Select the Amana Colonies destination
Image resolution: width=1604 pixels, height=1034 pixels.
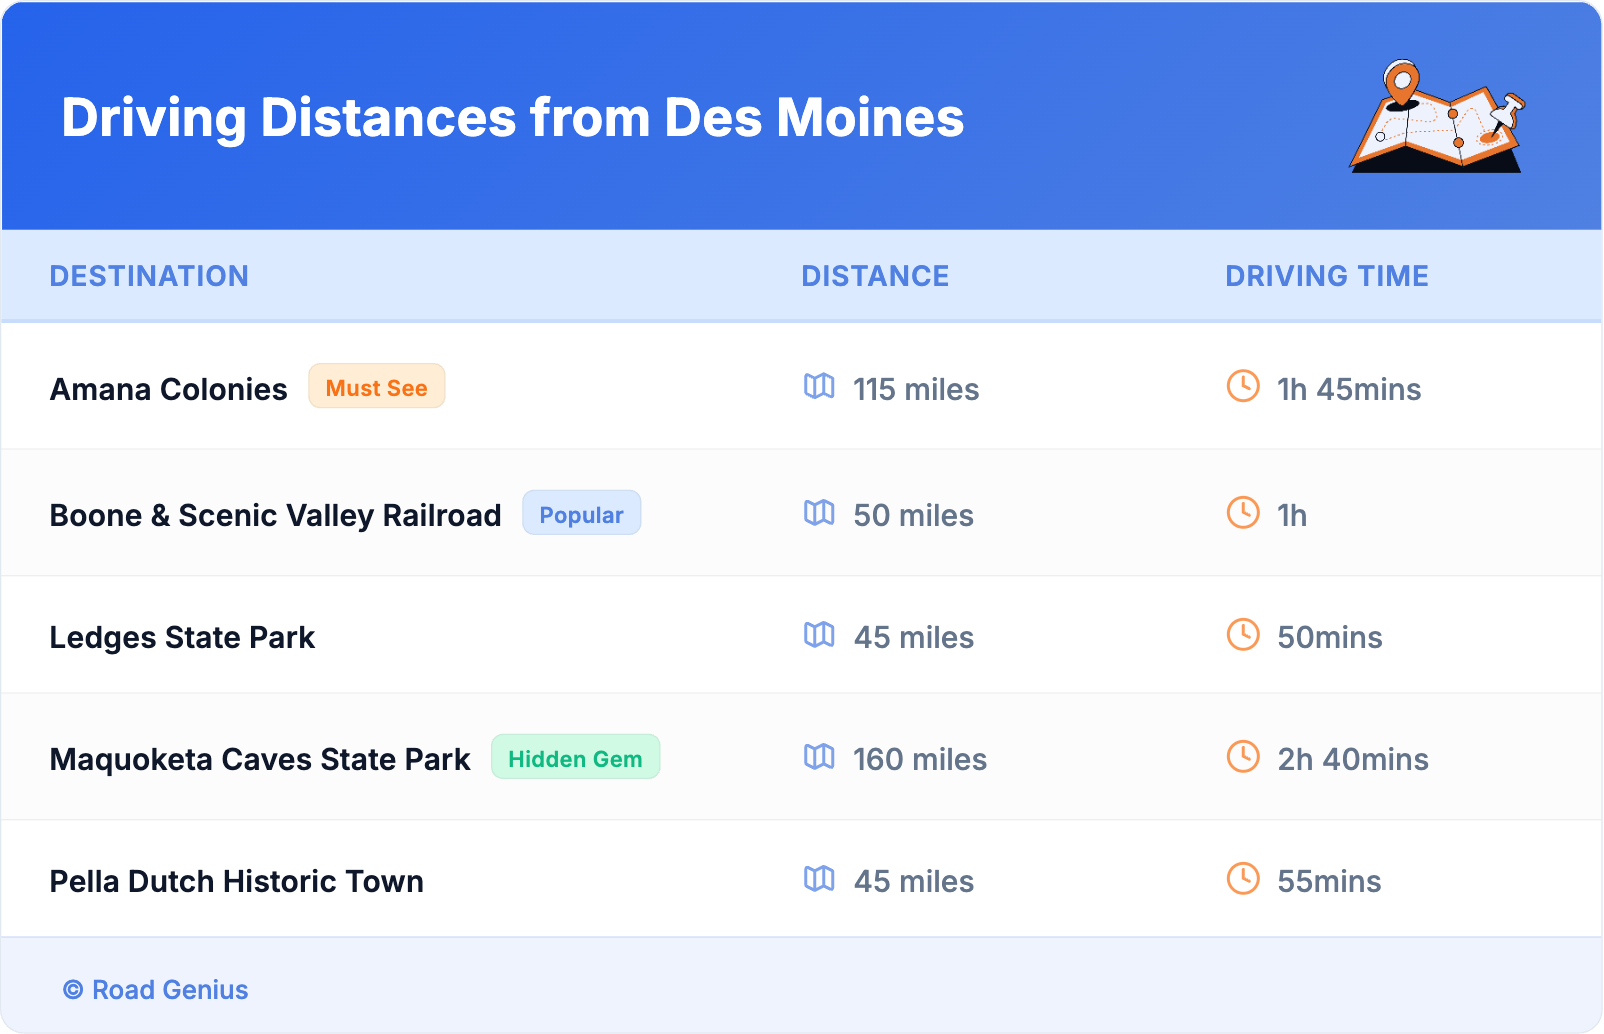pos(168,389)
